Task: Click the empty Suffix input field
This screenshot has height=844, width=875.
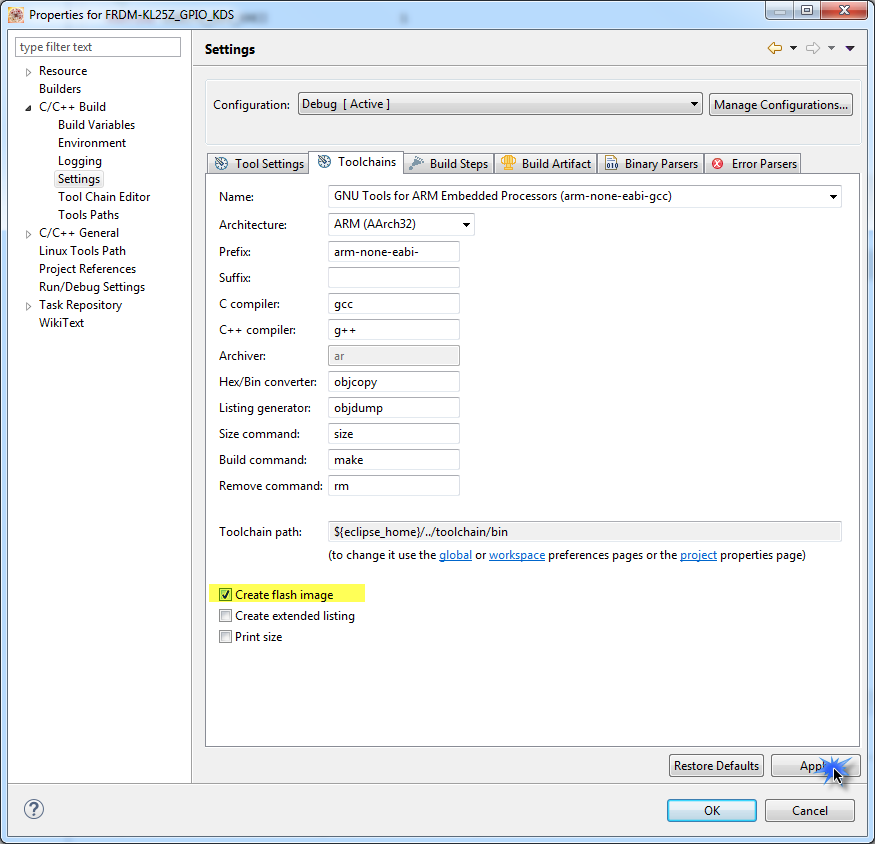Action: (394, 277)
